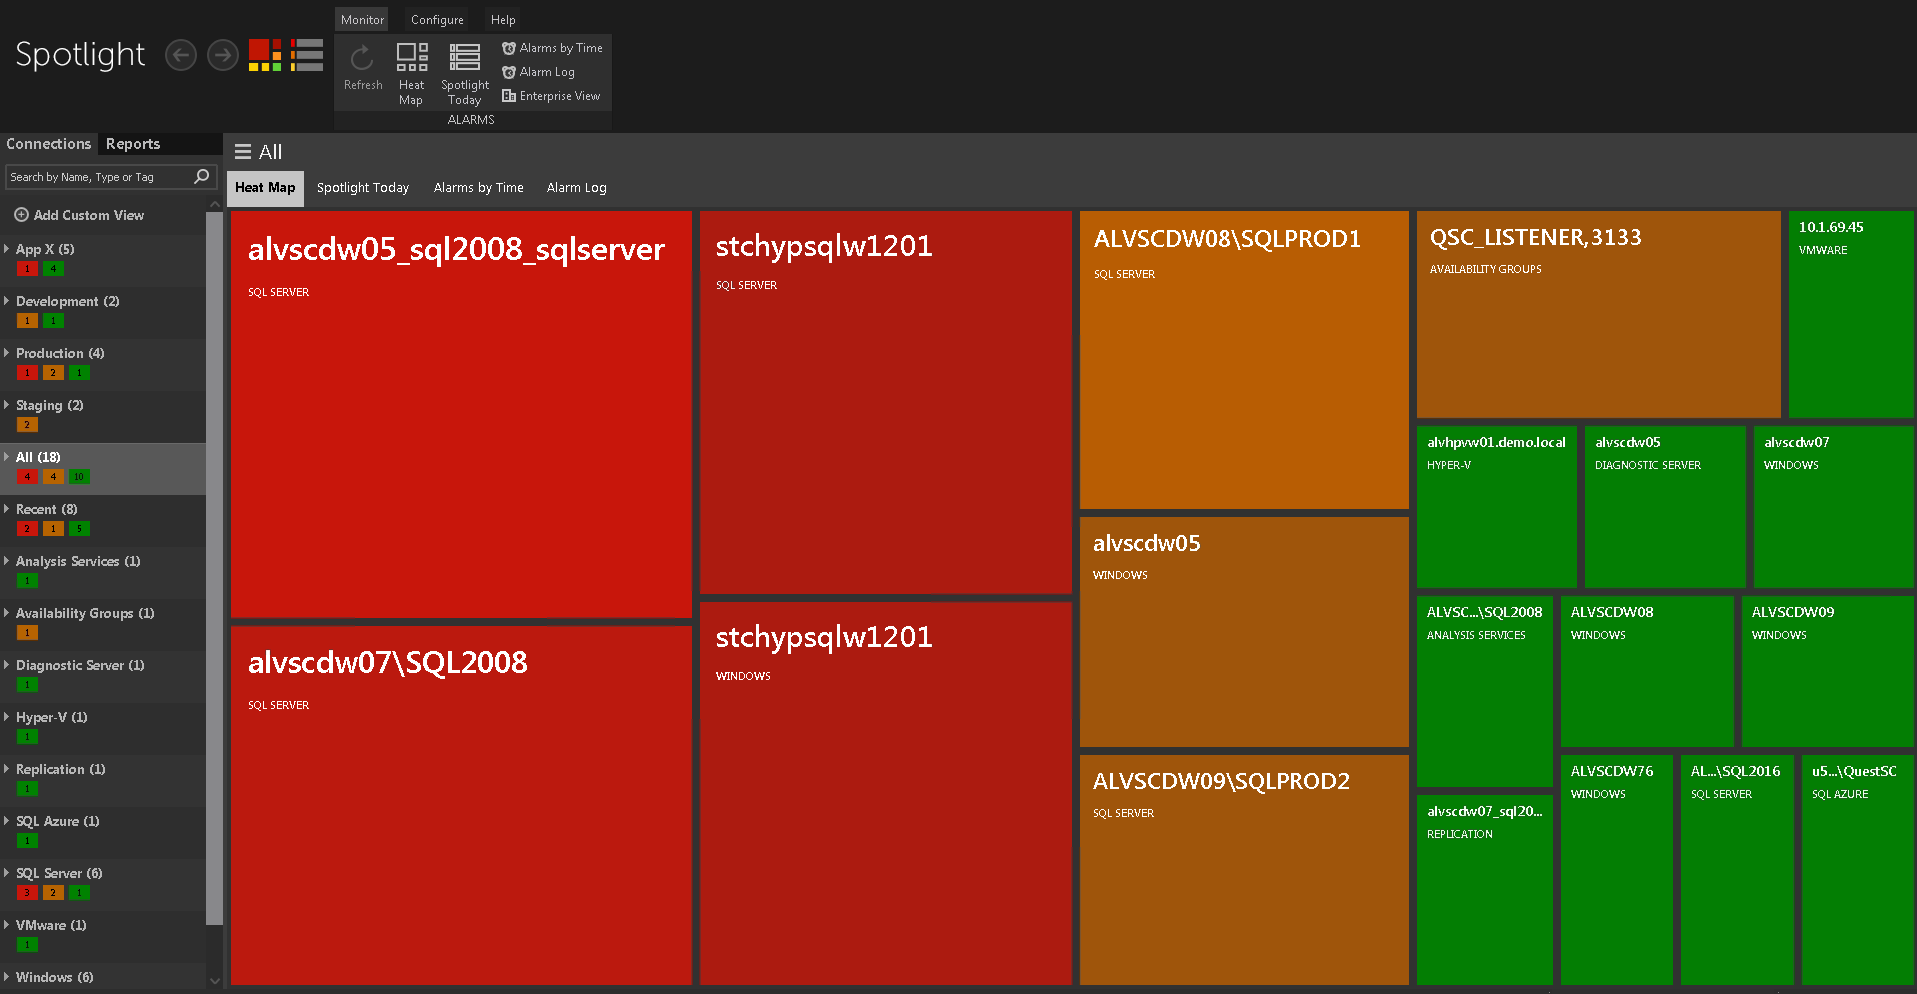Screen dimensions: 1917x994
Task: Open the Configure menu
Action: pyautogui.click(x=437, y=20)
